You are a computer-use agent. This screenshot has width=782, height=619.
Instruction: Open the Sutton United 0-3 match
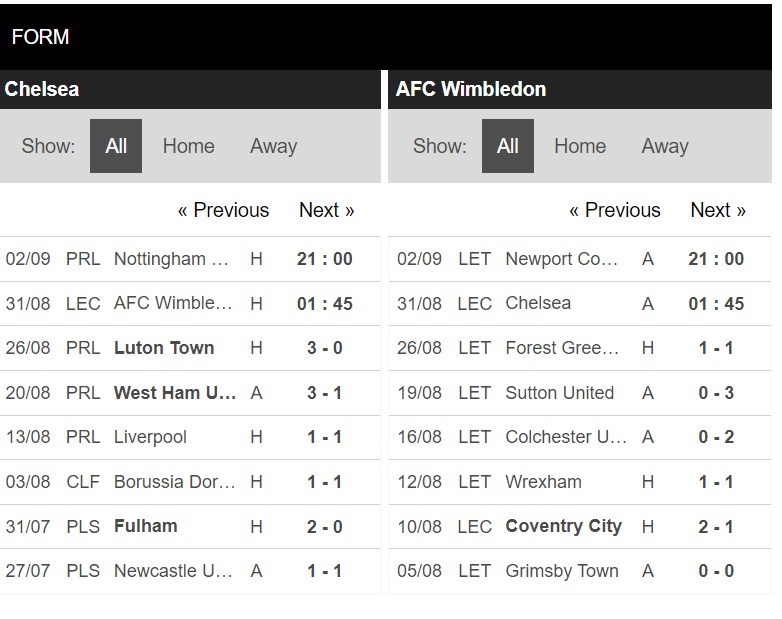(580, 393)
